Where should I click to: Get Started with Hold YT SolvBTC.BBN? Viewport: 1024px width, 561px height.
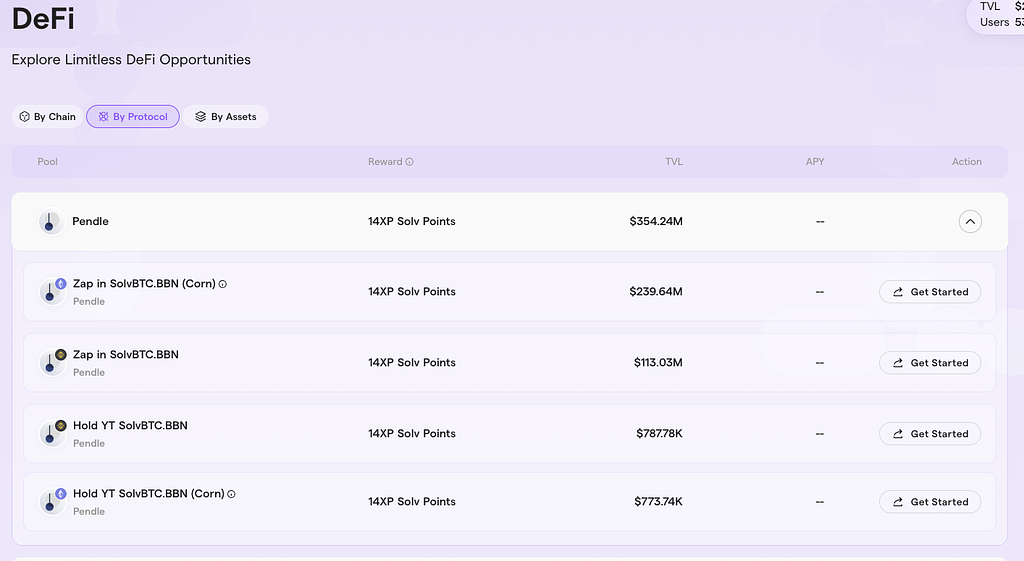click(930, 434)
